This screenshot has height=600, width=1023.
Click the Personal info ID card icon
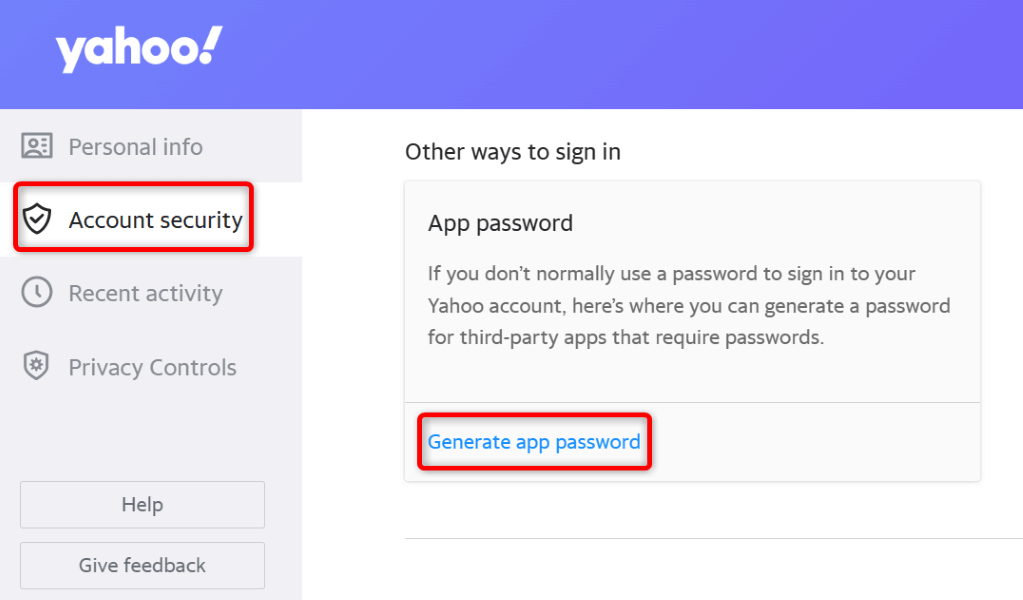pyautogui.click(x=37, y=147)
